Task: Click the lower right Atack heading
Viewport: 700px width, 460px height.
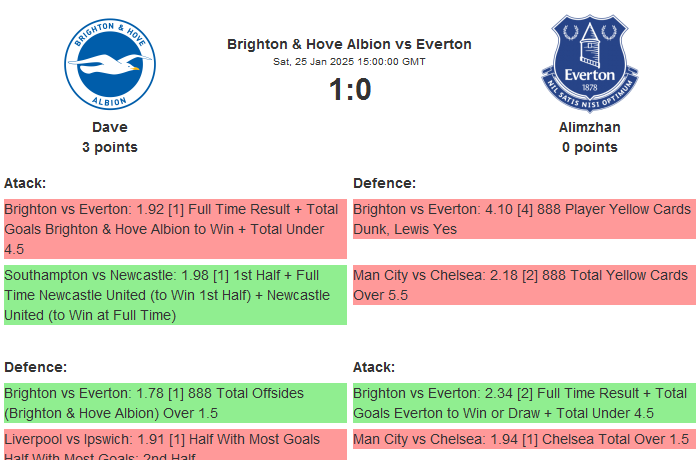Action: (374, 367)
